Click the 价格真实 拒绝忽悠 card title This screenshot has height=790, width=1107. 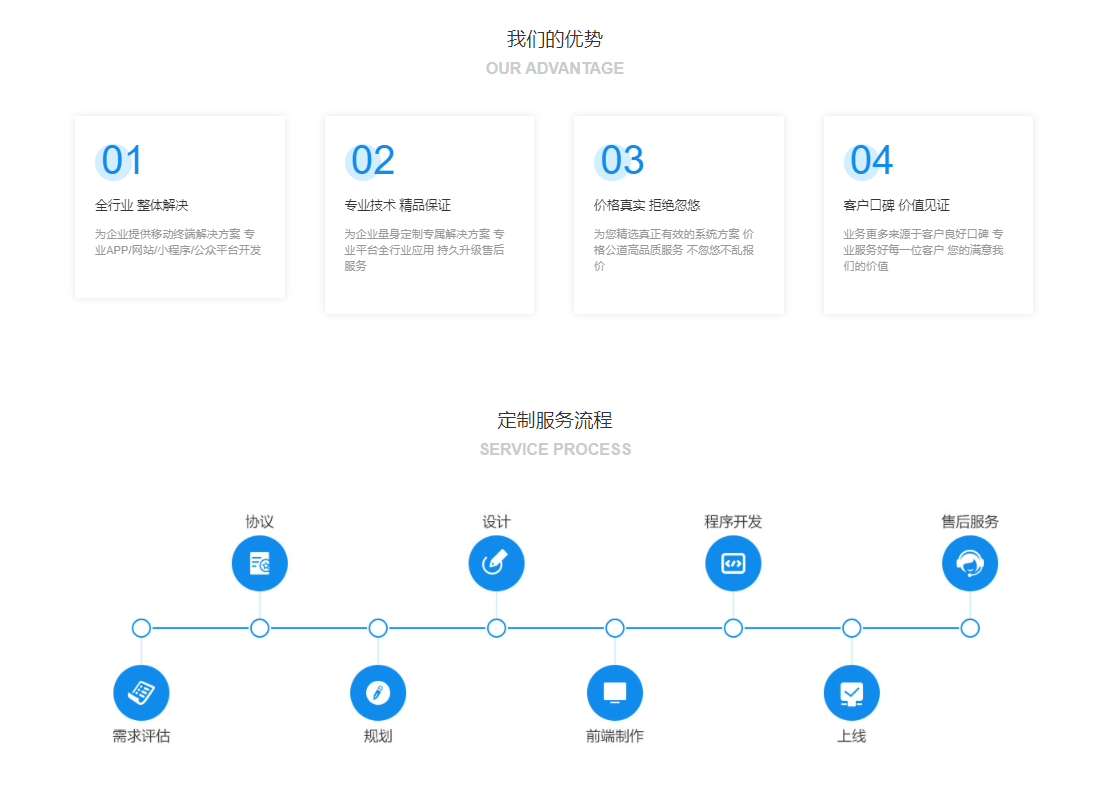click(x=647, y=205)
